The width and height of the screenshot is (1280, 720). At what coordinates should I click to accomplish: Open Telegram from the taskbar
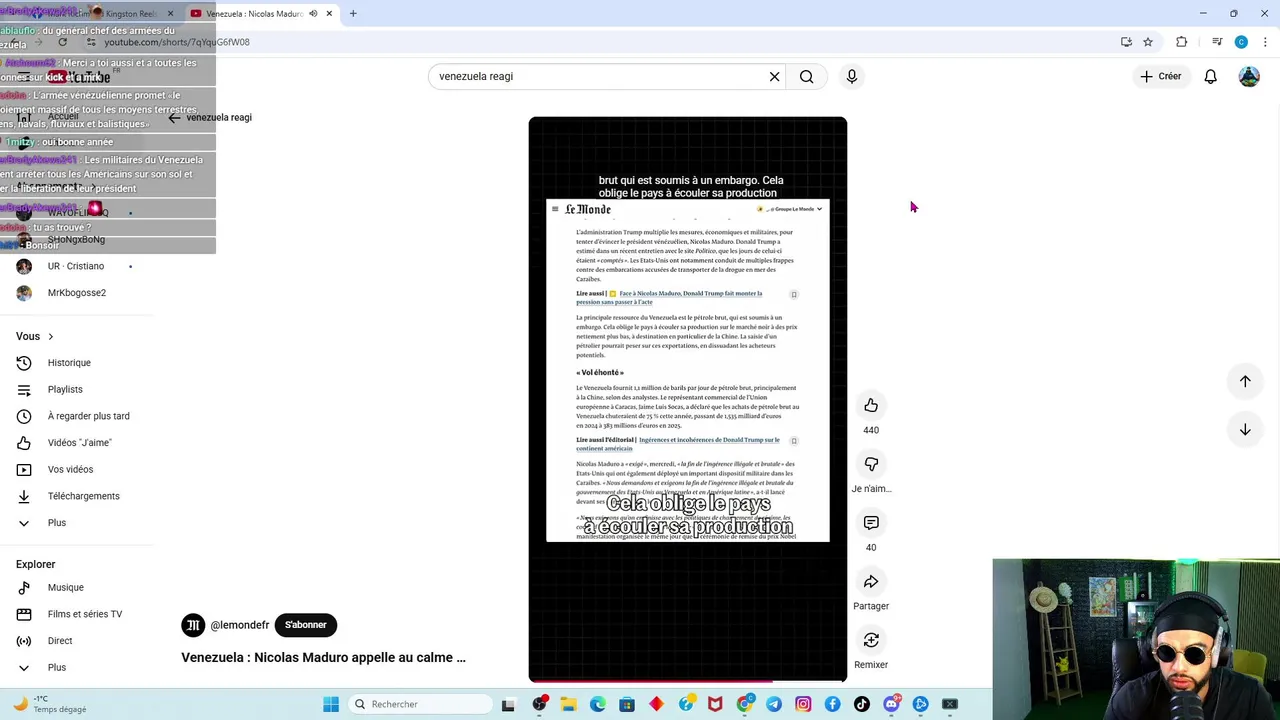tap(774, 704)
